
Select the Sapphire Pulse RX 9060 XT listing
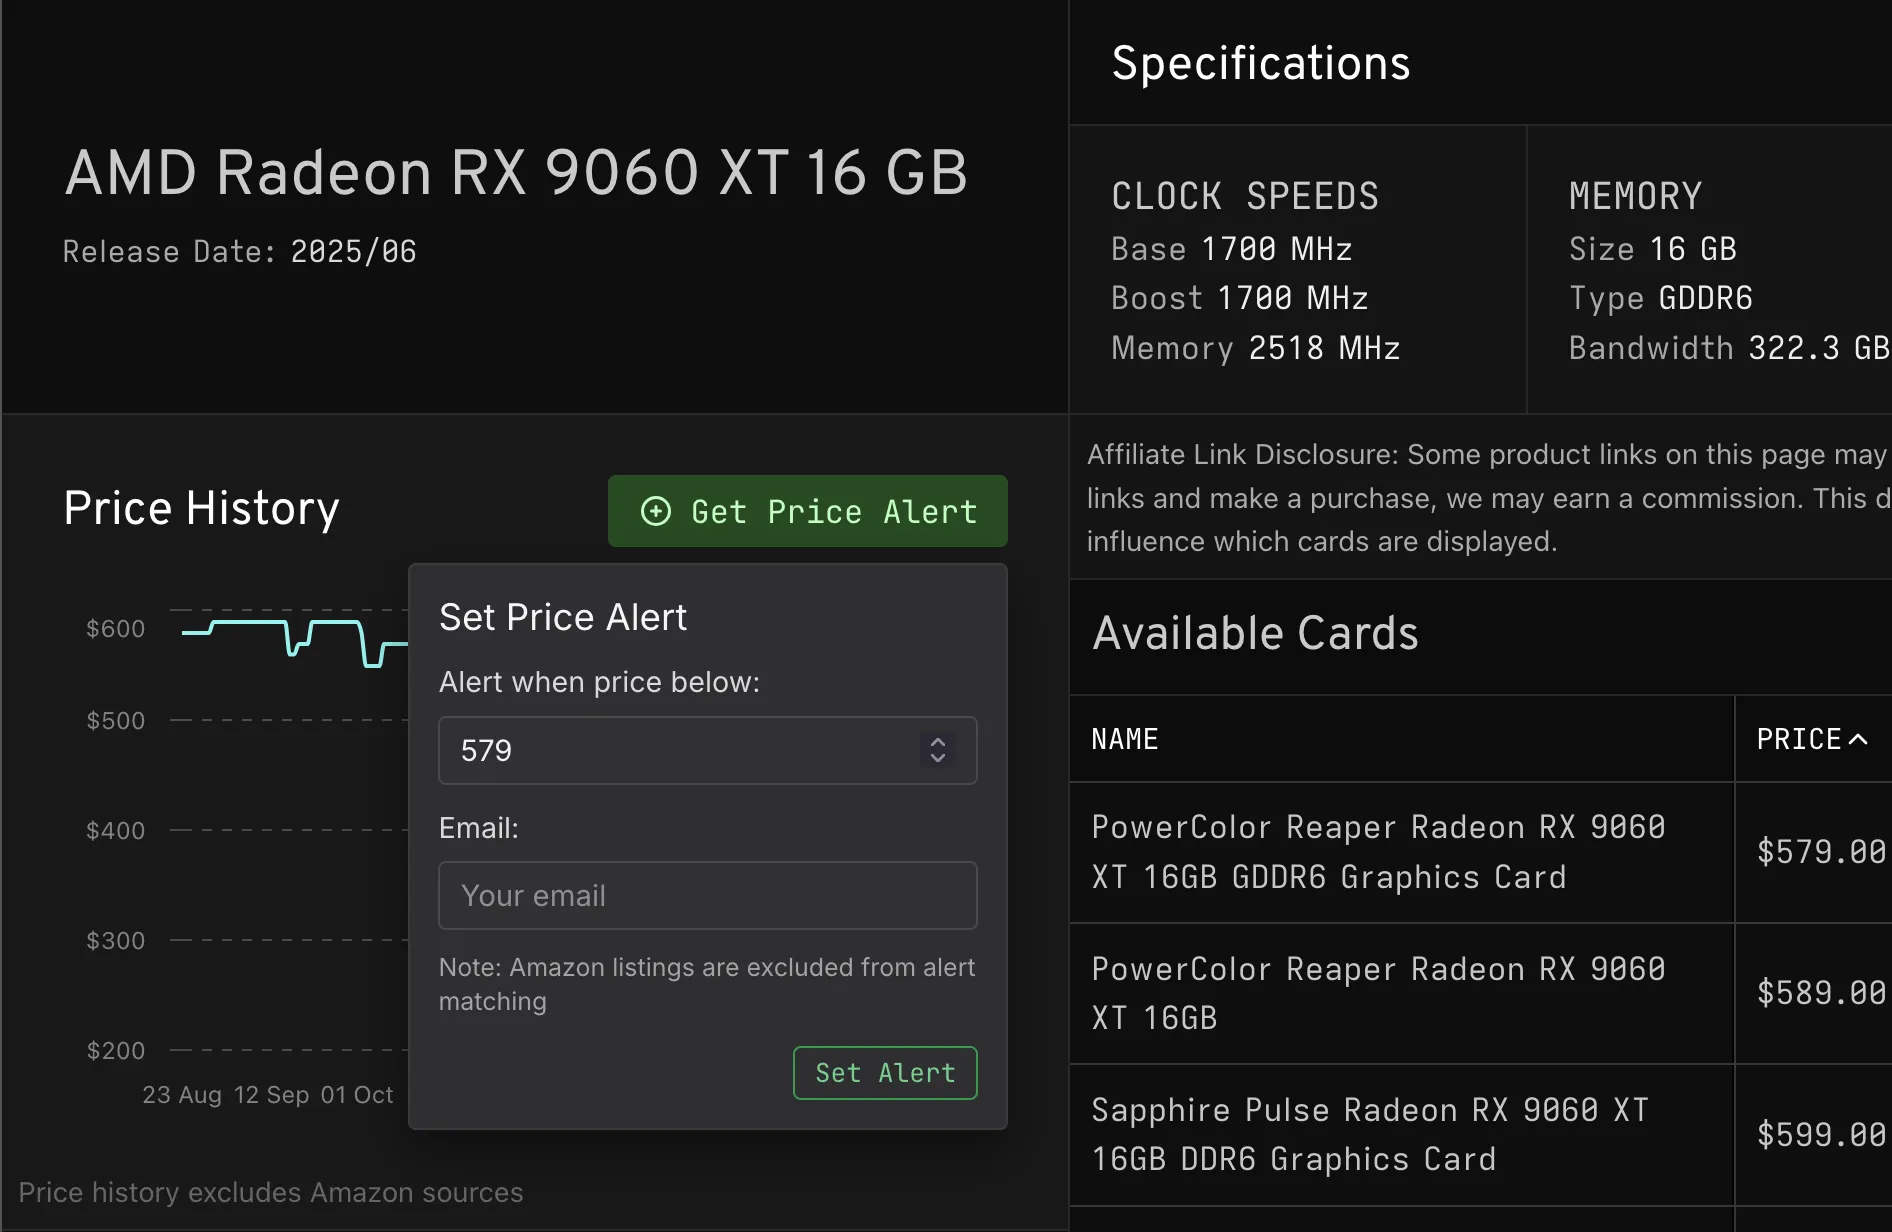click(x=1370, y=1133)
